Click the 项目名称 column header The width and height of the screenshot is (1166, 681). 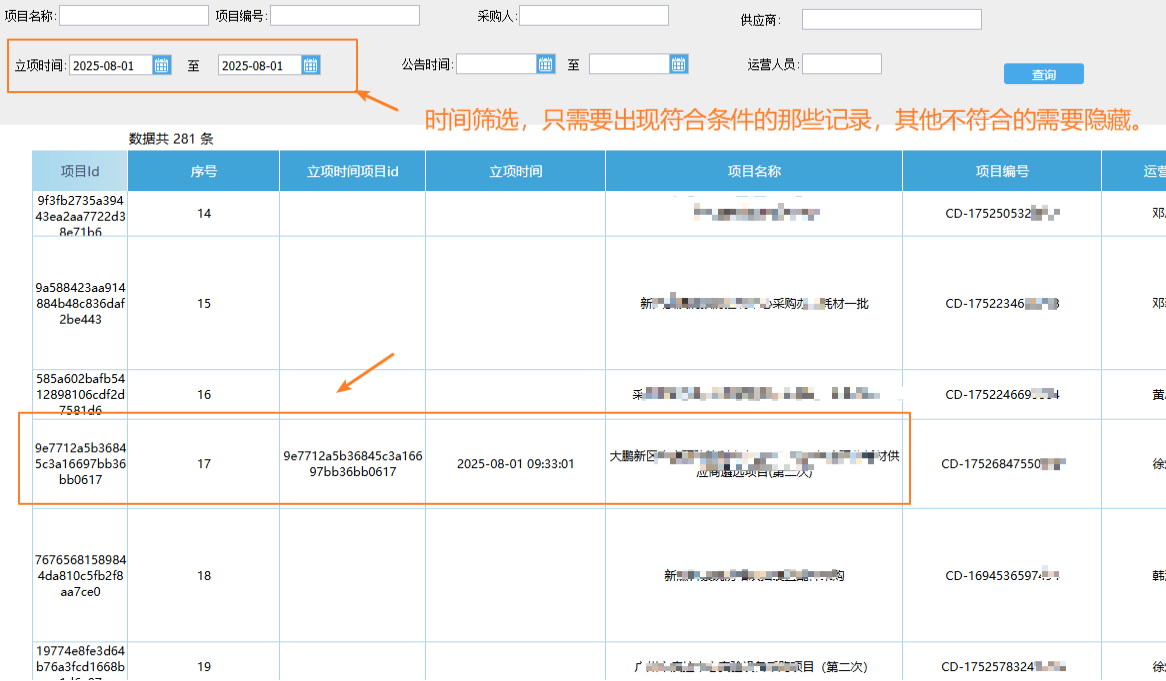pos(754,171)
